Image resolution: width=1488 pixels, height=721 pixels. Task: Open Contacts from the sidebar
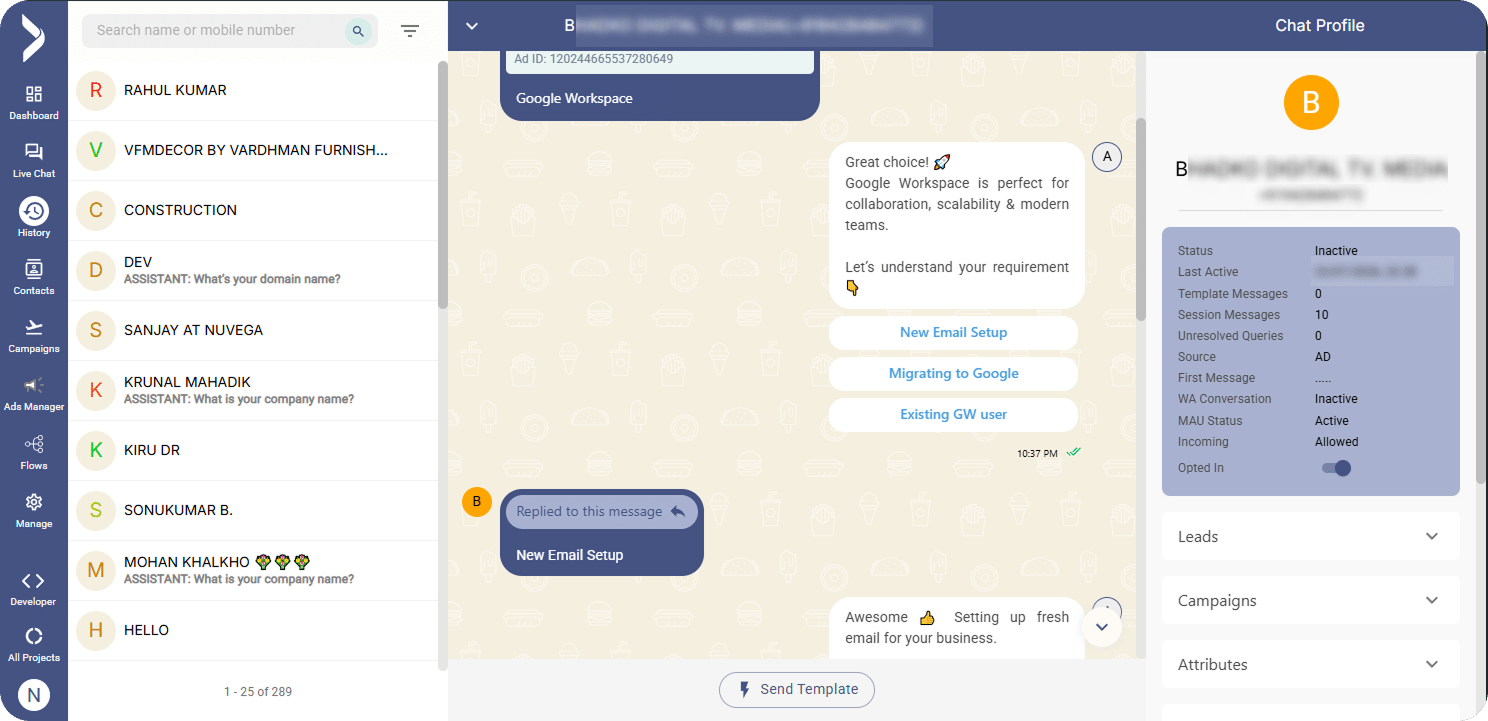tap(34, 277)
